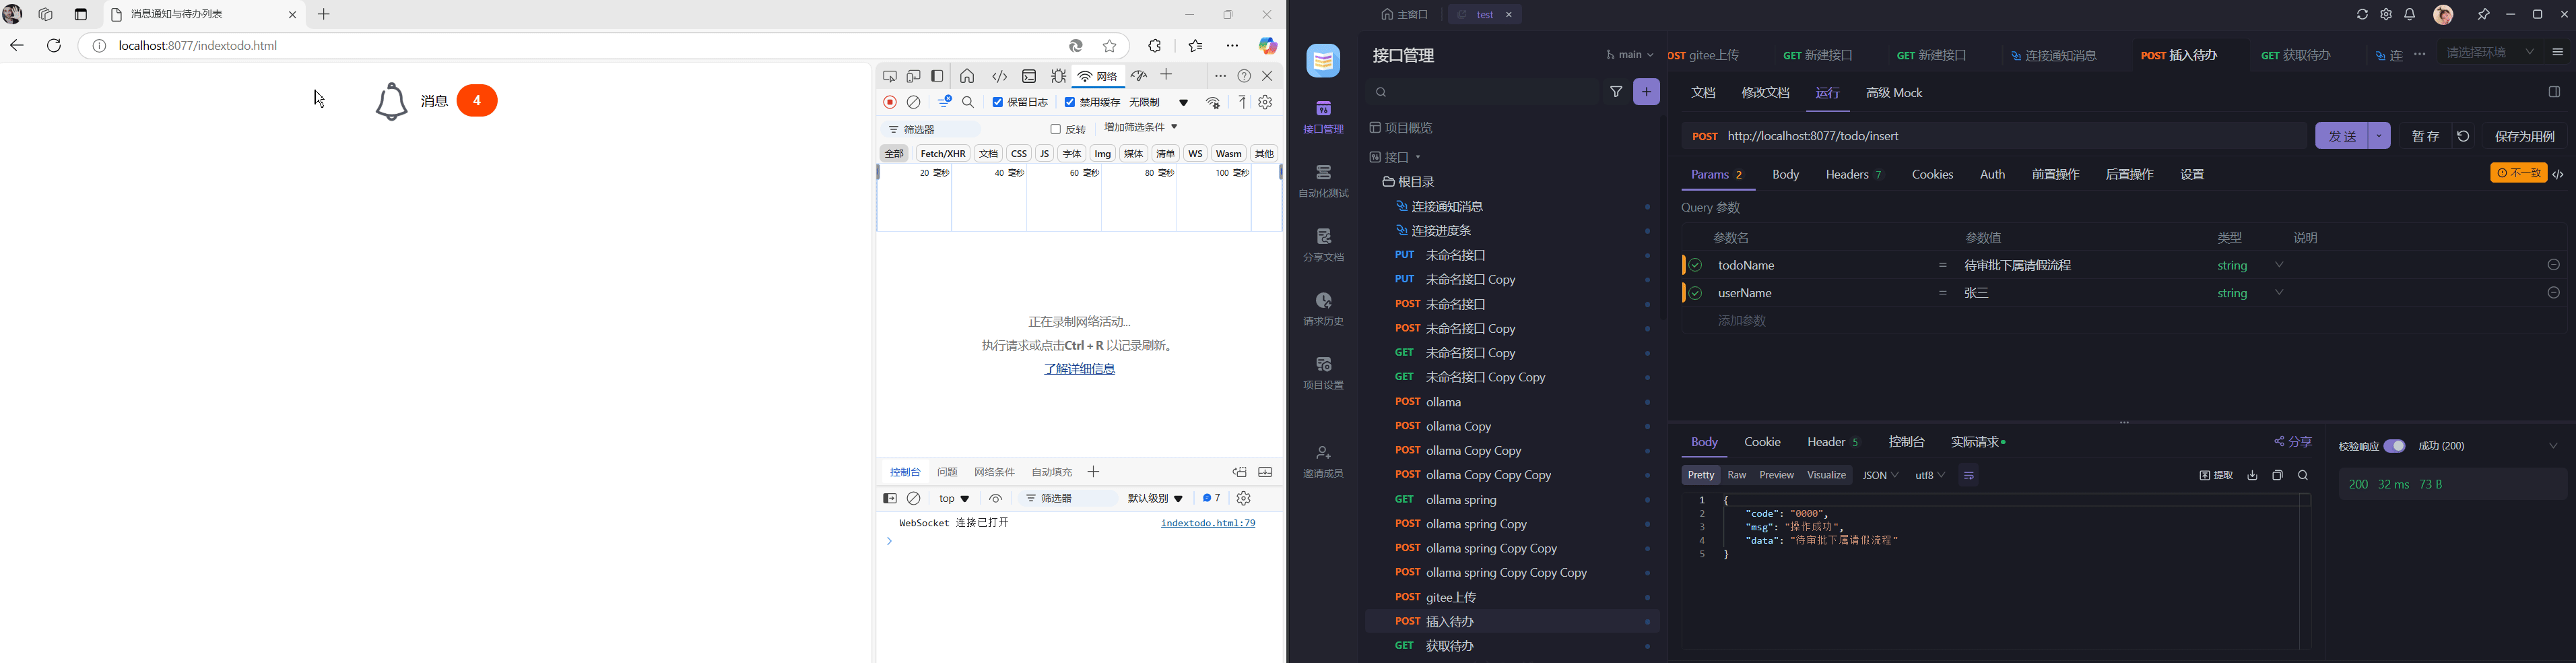Open Apifox notifications bell
The width and height of the screenshot is (2576, 663).
2410,15
